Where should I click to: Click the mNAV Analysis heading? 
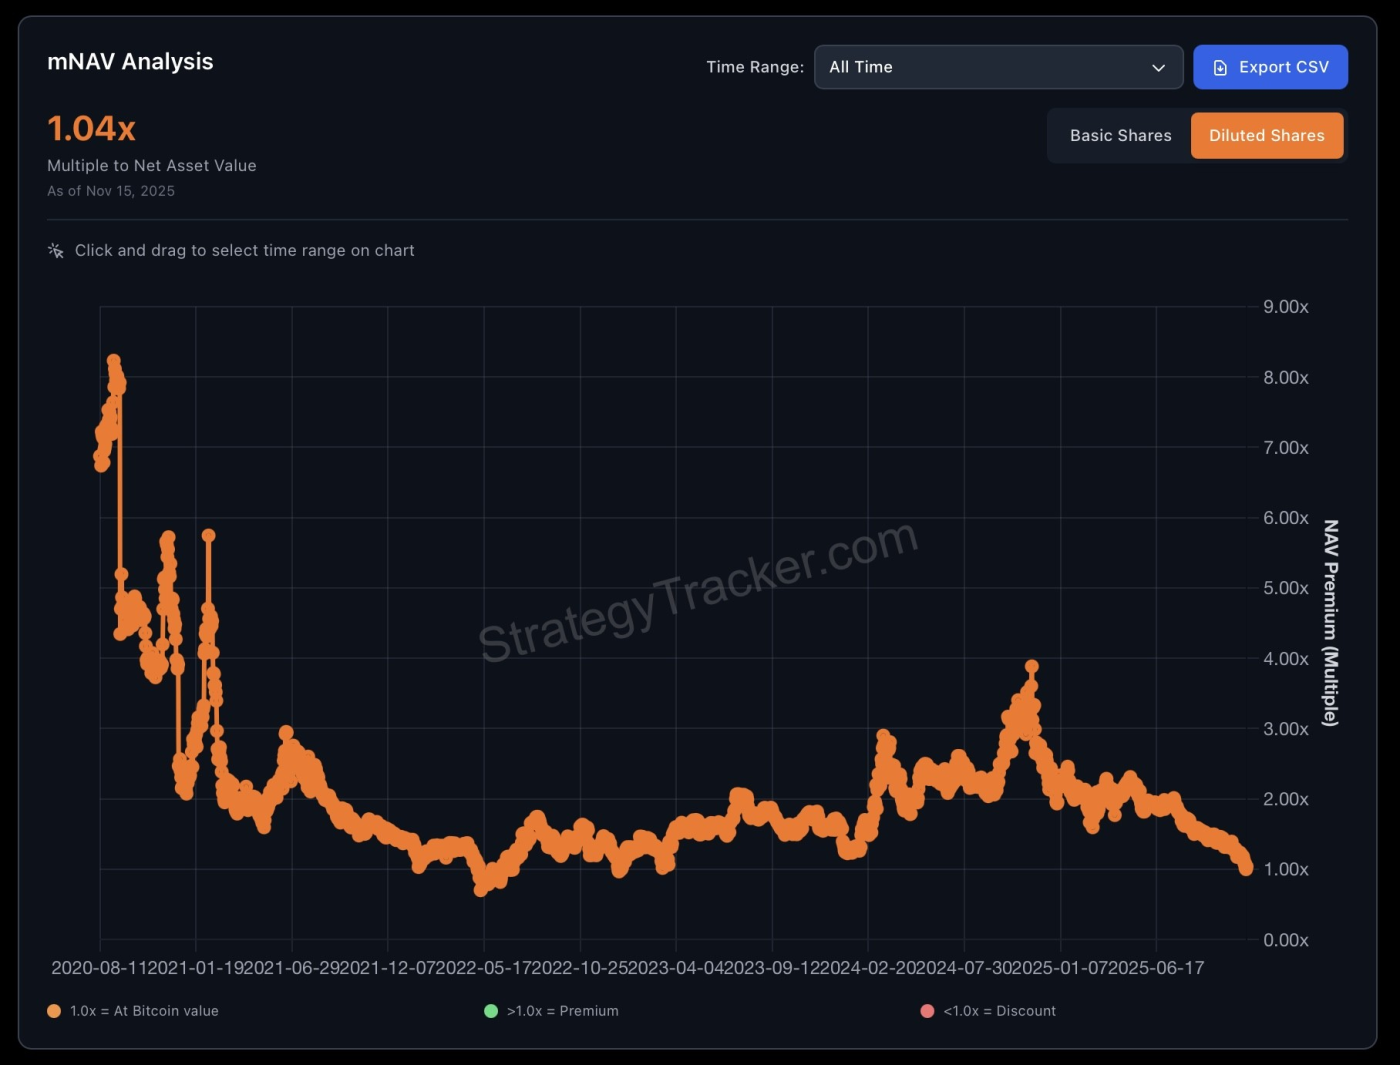[x=130, y=62]
